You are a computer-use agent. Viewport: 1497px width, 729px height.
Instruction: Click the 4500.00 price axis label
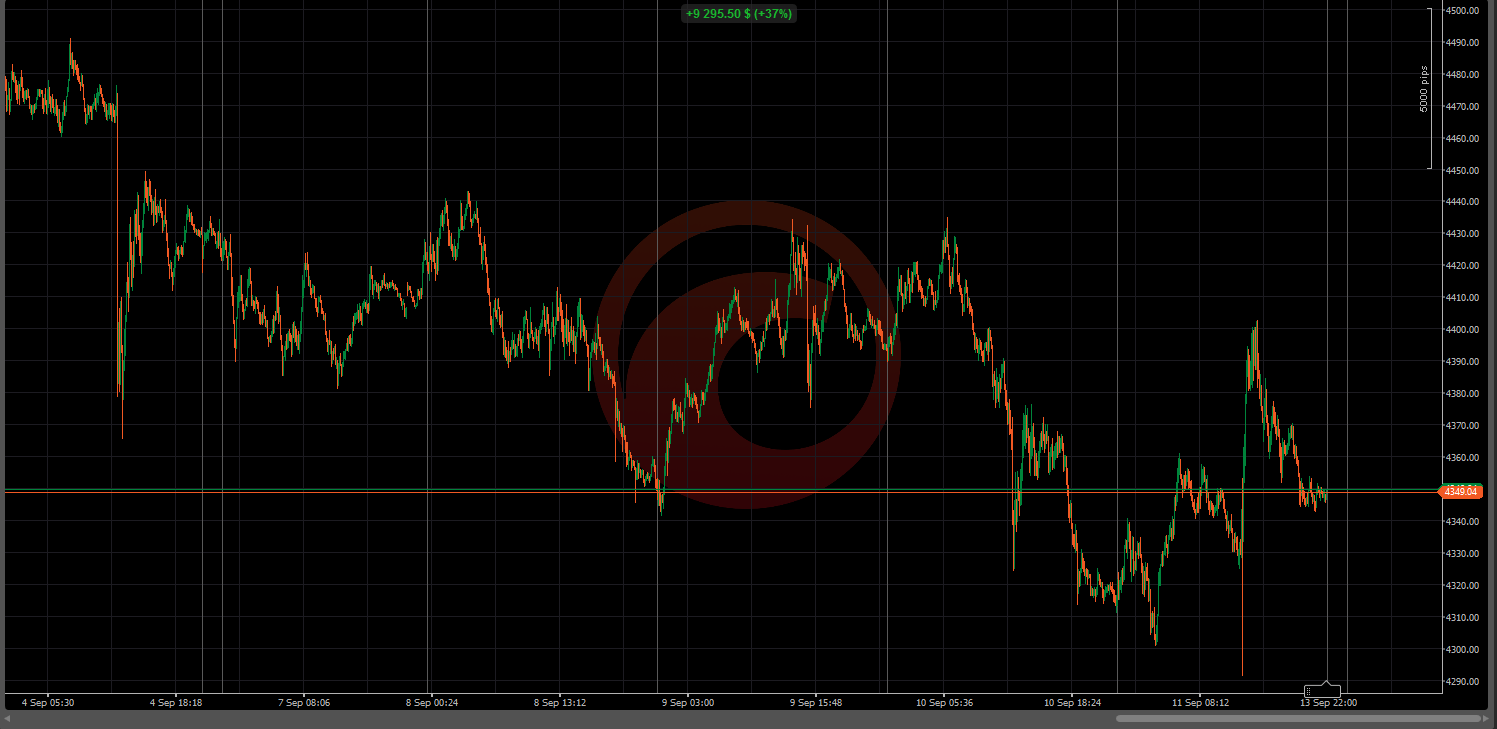coord(1462,10)
